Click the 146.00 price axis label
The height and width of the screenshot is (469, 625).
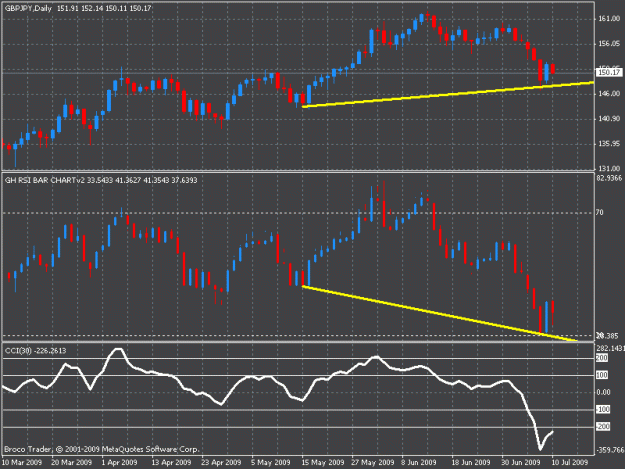[609, 94]
